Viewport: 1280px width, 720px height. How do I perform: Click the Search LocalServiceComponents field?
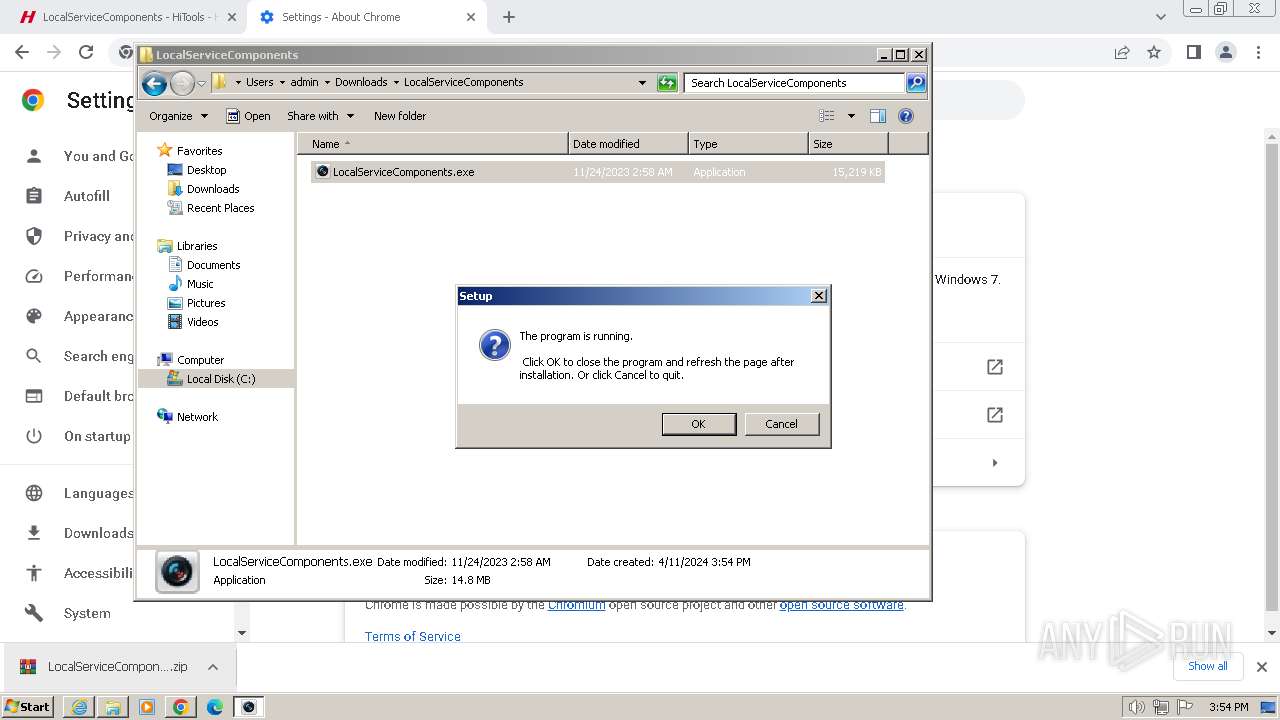tap(795, 83)
